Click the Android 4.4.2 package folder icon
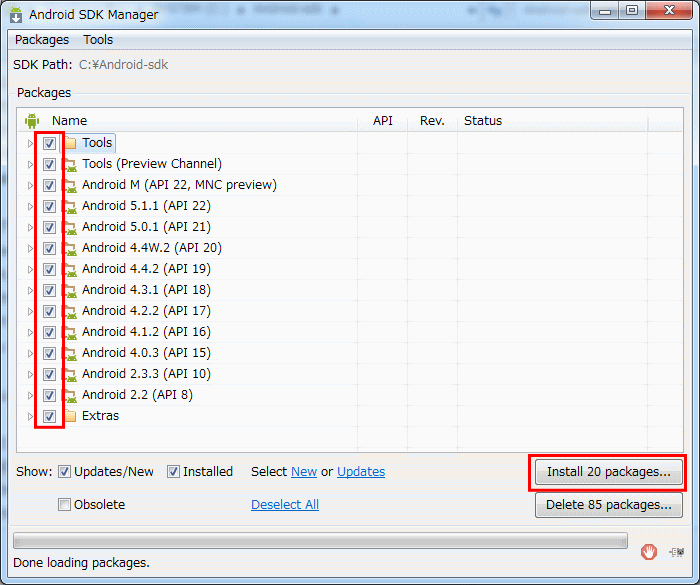The width and height of the screenshot is (700, 585). [x=71, y=269]
